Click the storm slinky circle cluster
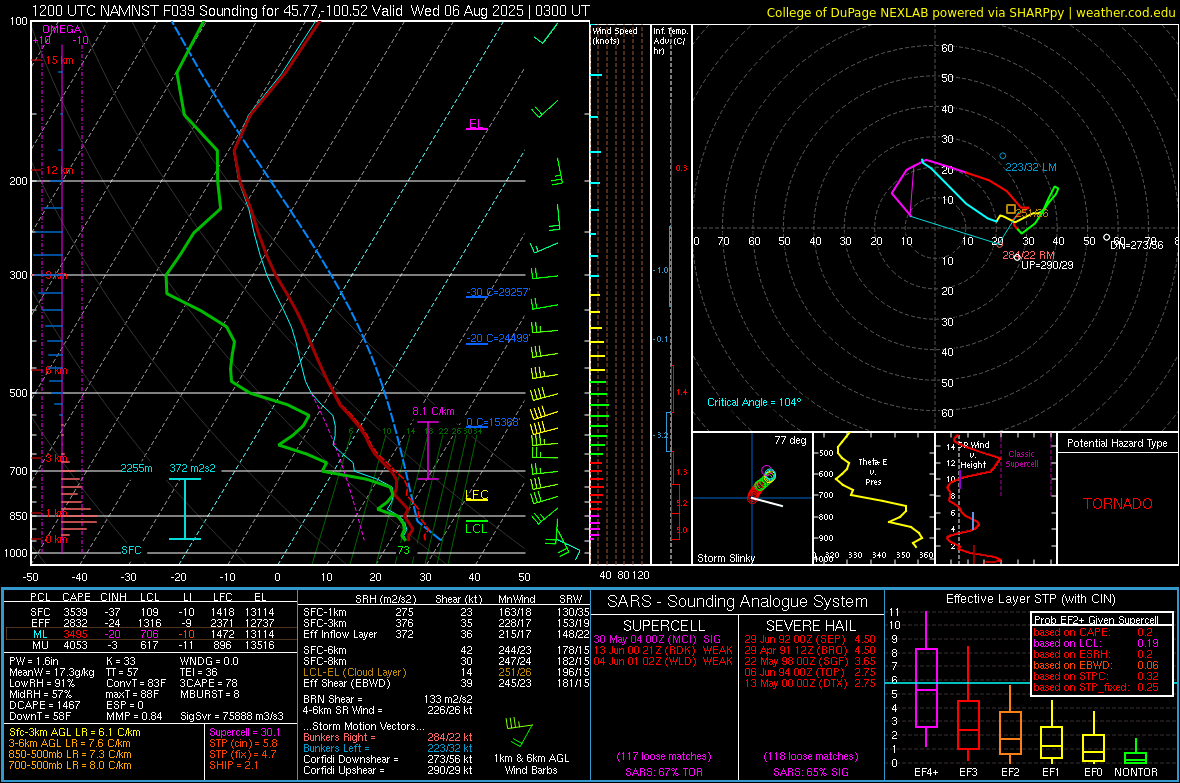Image resolution: width=1180 pixels, height=783 pixels. tap(763, 482)
